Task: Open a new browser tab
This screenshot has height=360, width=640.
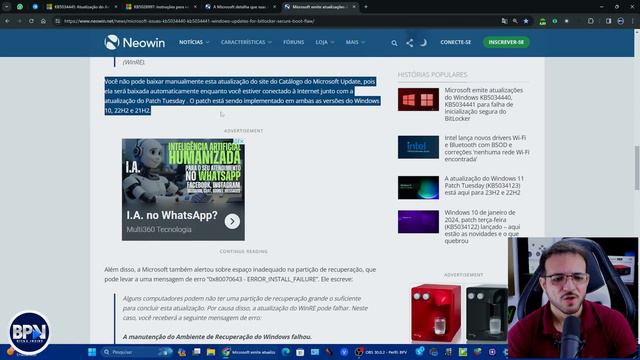Action: pyautogui.click(x=366, y=7)
